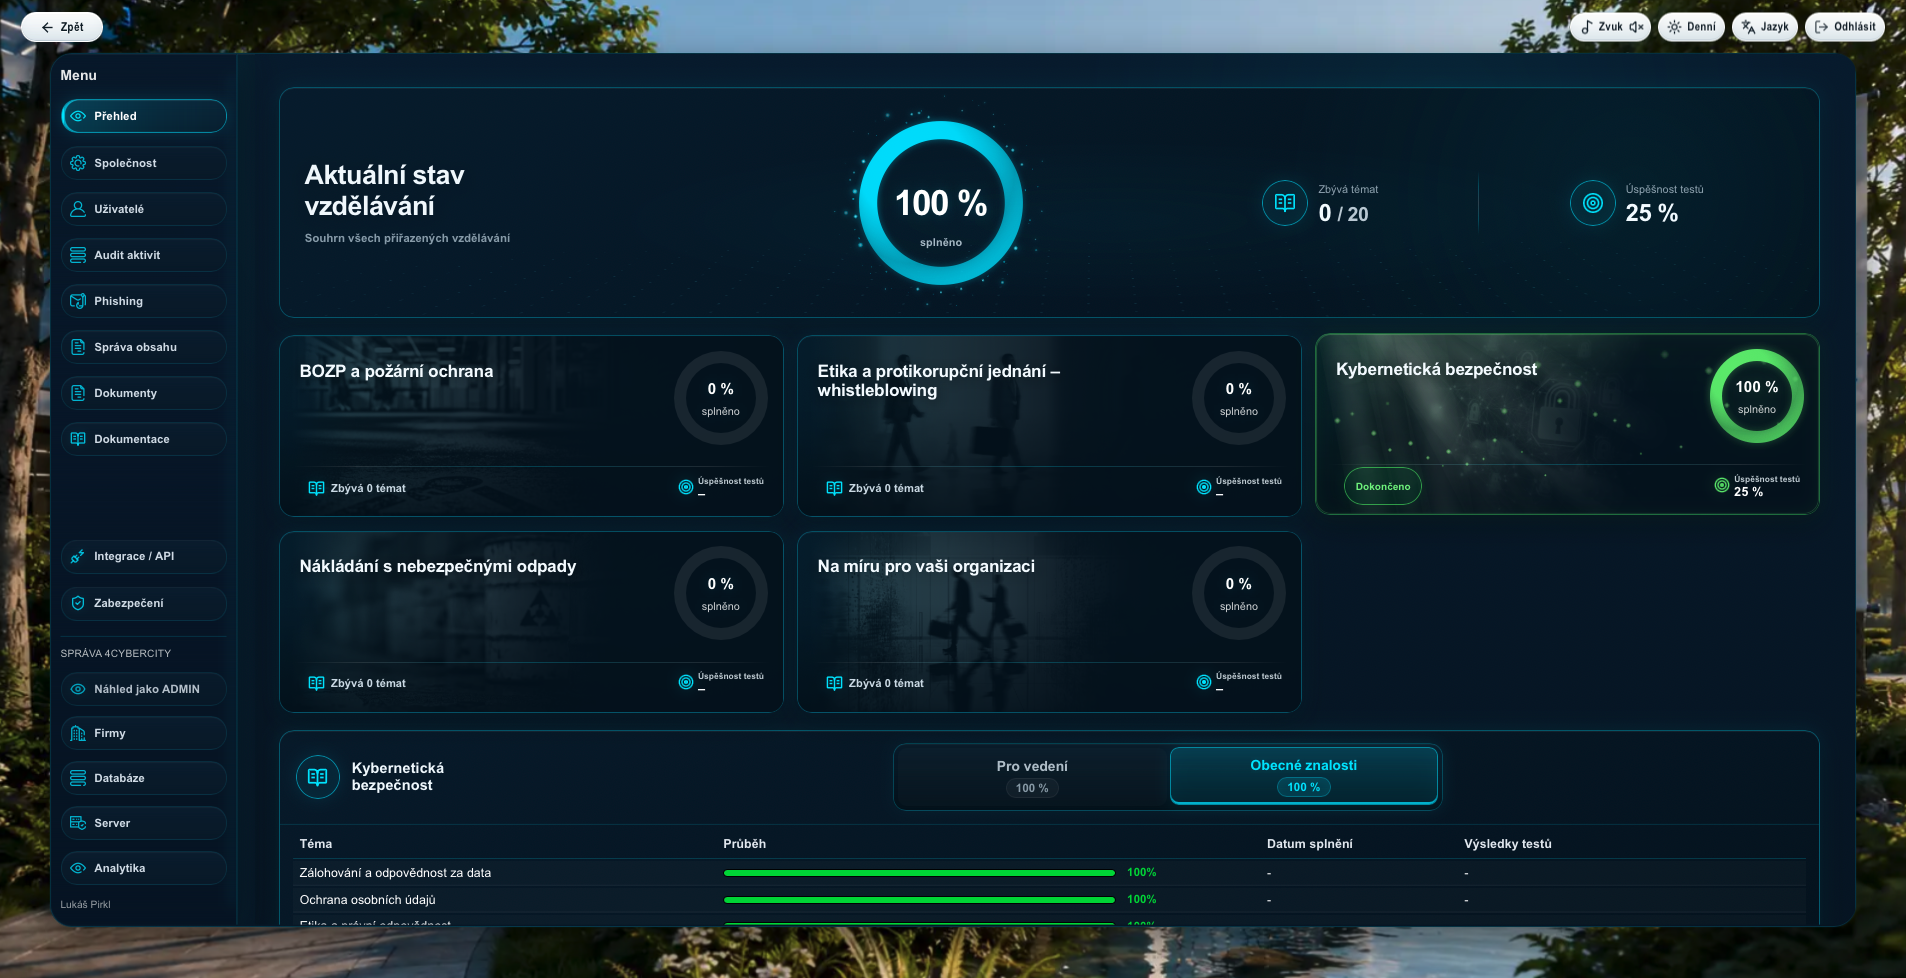The image size is (1906, 978).
Task: Click the green 100 % ring on Kybernetická bezpečnost
Action: coord(1757,396)
